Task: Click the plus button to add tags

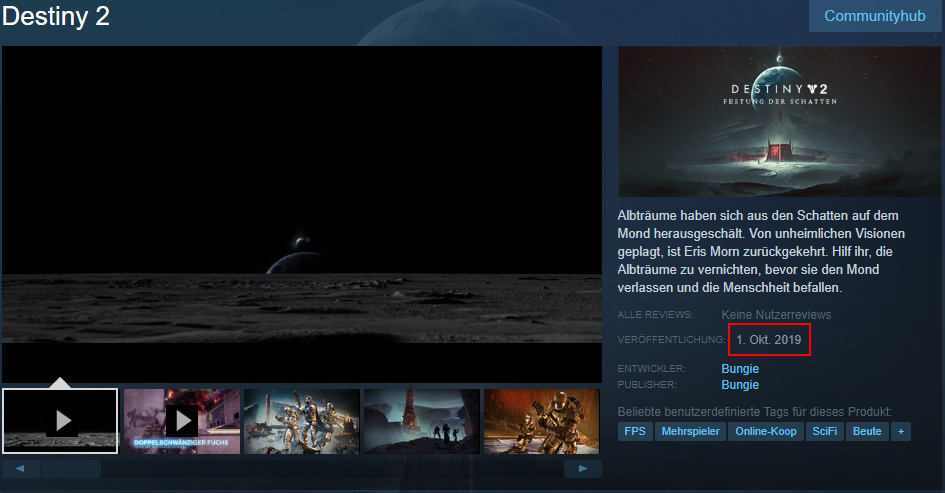Action: (901, 432)
